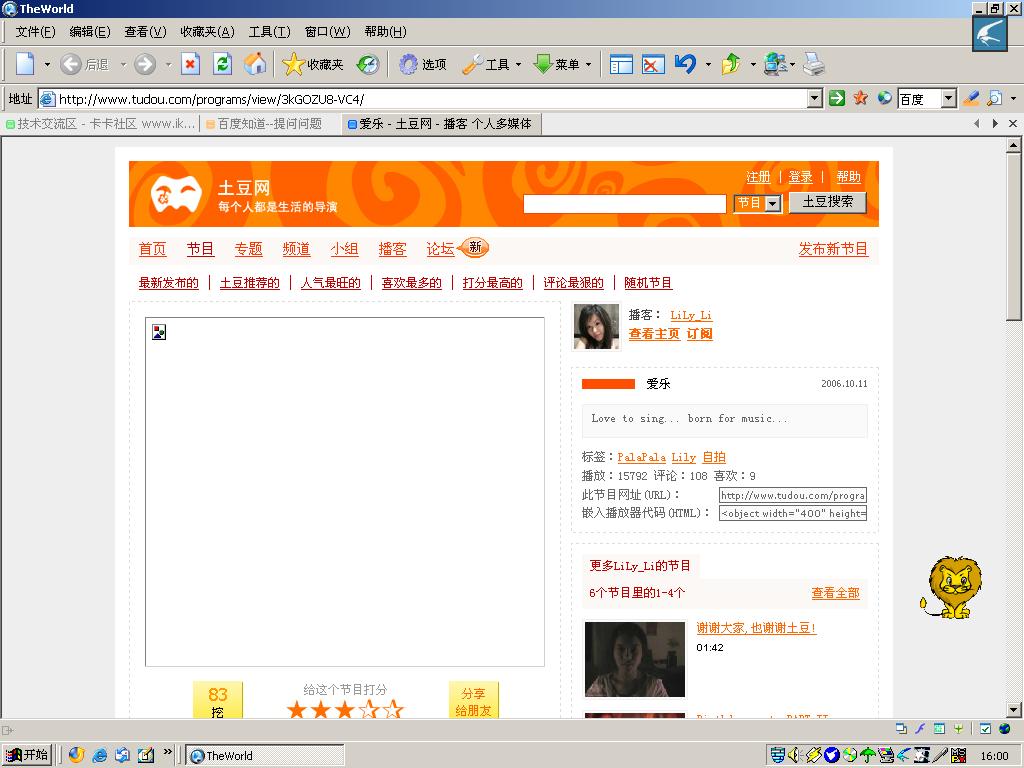
Task: Rate with the fifth star
Action: 393,709
